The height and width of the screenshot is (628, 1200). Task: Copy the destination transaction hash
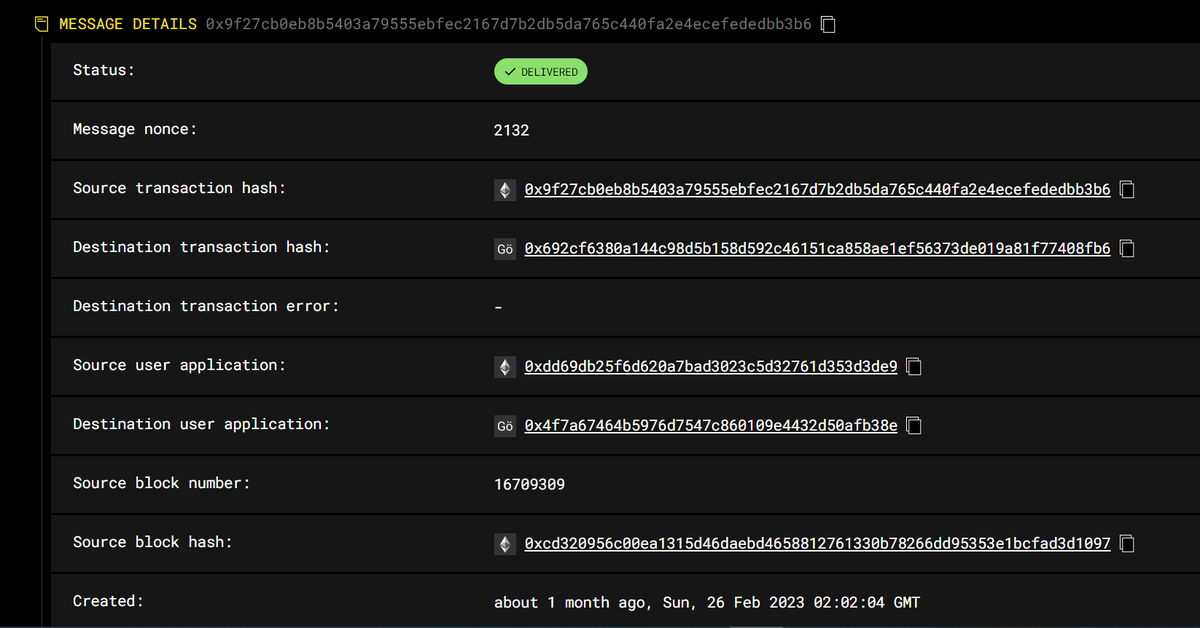click(1127, 248)
